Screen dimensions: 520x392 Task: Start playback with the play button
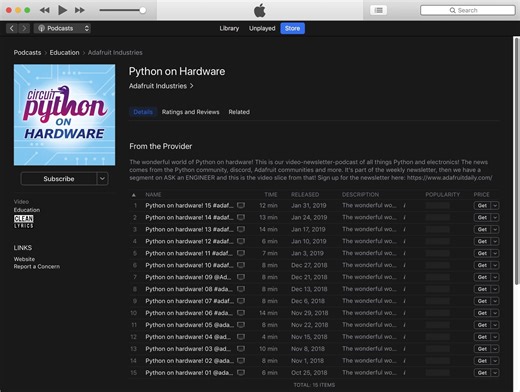pos(62,10)
